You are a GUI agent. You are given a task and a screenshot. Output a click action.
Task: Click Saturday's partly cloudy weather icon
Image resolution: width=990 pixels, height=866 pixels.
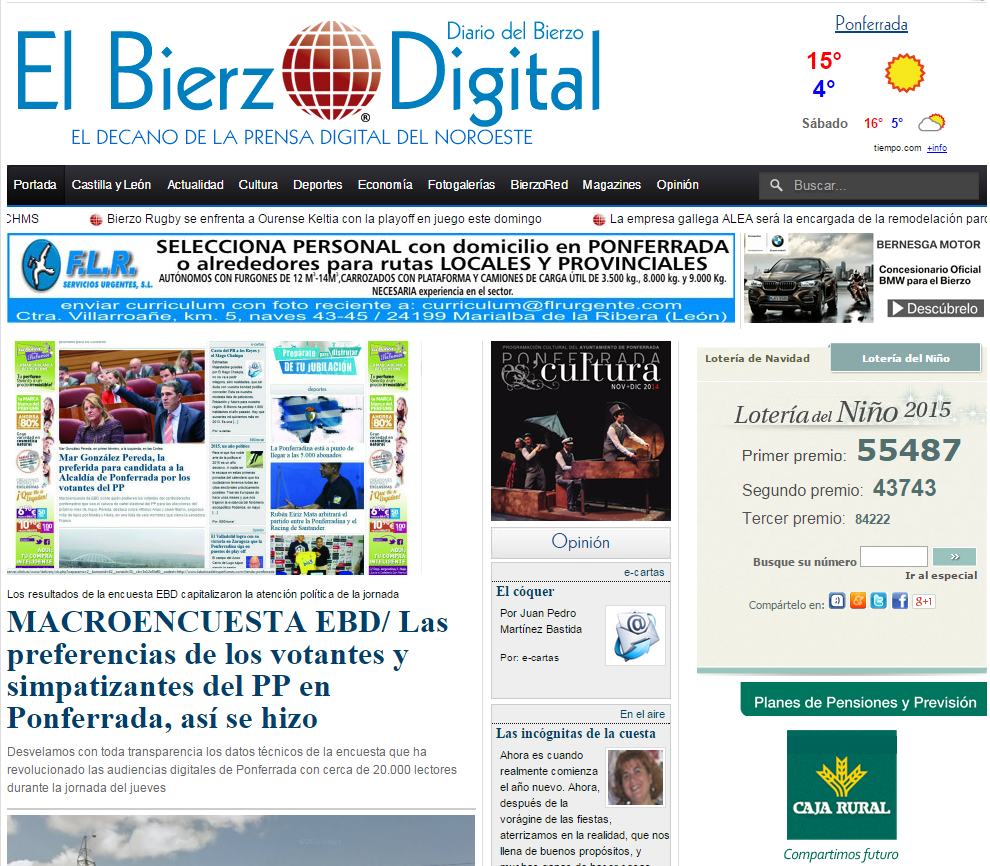[x=931, y=122]
